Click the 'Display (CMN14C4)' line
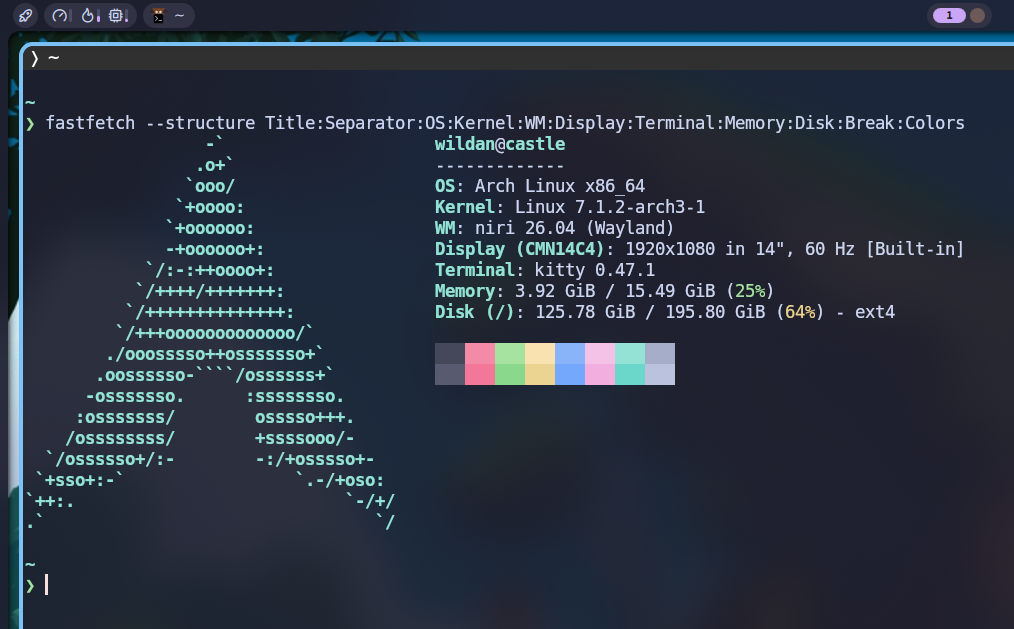Viewport: 1014px width, 629px height. point(699,249)
